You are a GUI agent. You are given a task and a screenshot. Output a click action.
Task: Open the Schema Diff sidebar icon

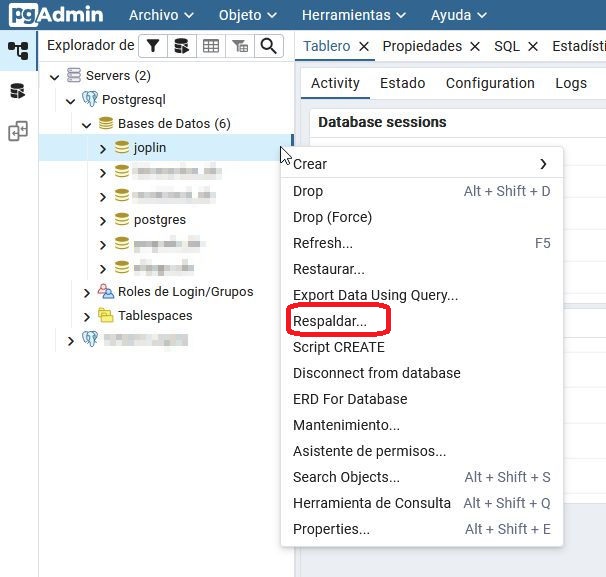tap(18, 132)
